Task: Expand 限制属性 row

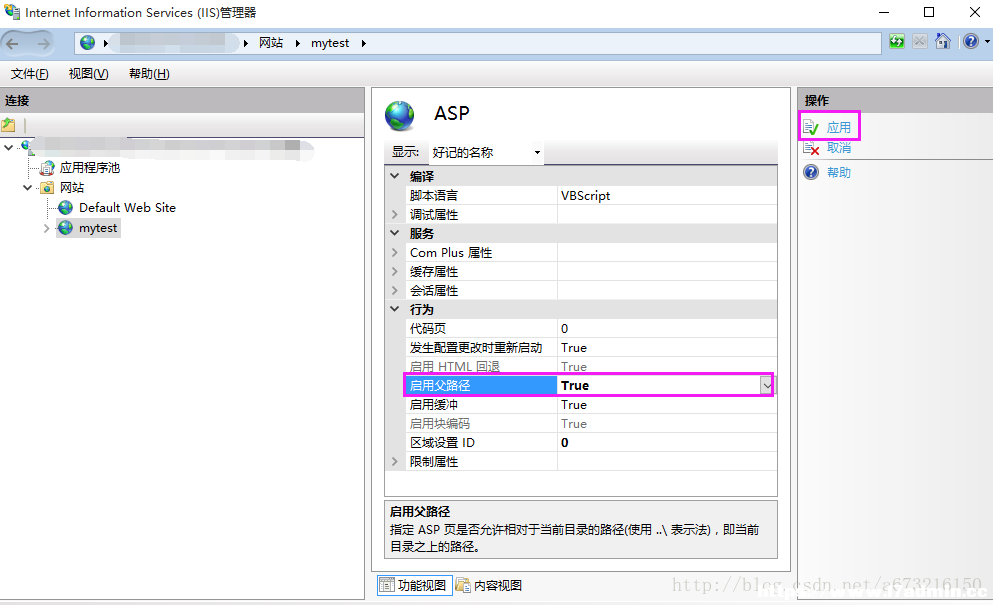Action: pos(395,461)
